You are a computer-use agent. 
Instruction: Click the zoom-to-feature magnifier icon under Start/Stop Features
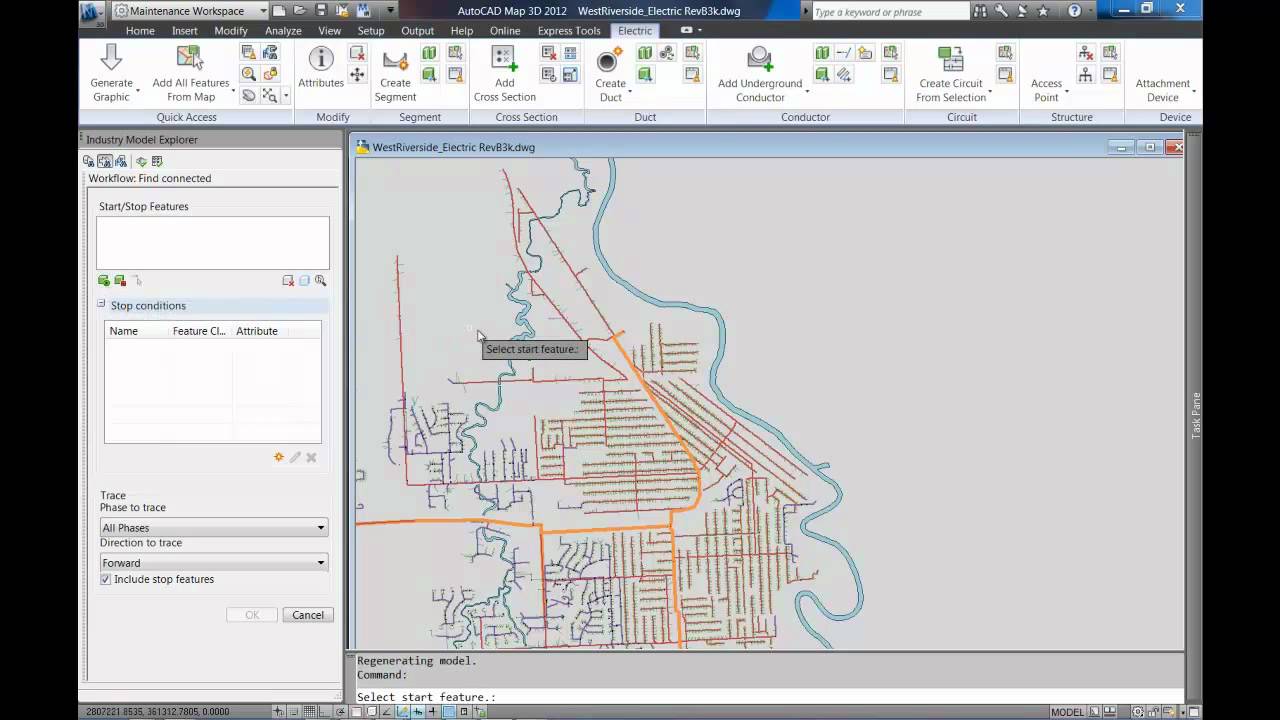[321, 281]
